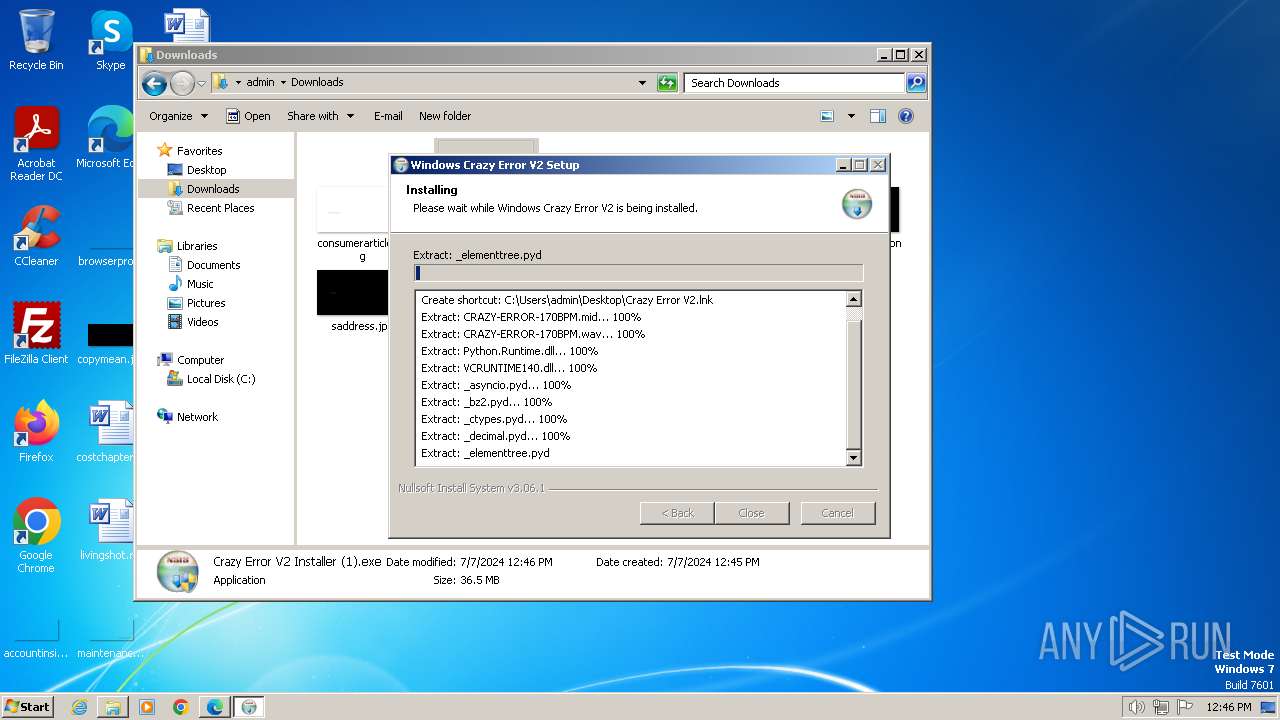This screenshot has height=720, width=1280.
Task: Click the Forward arrow in Downloads window
Action: click(182, 83)
